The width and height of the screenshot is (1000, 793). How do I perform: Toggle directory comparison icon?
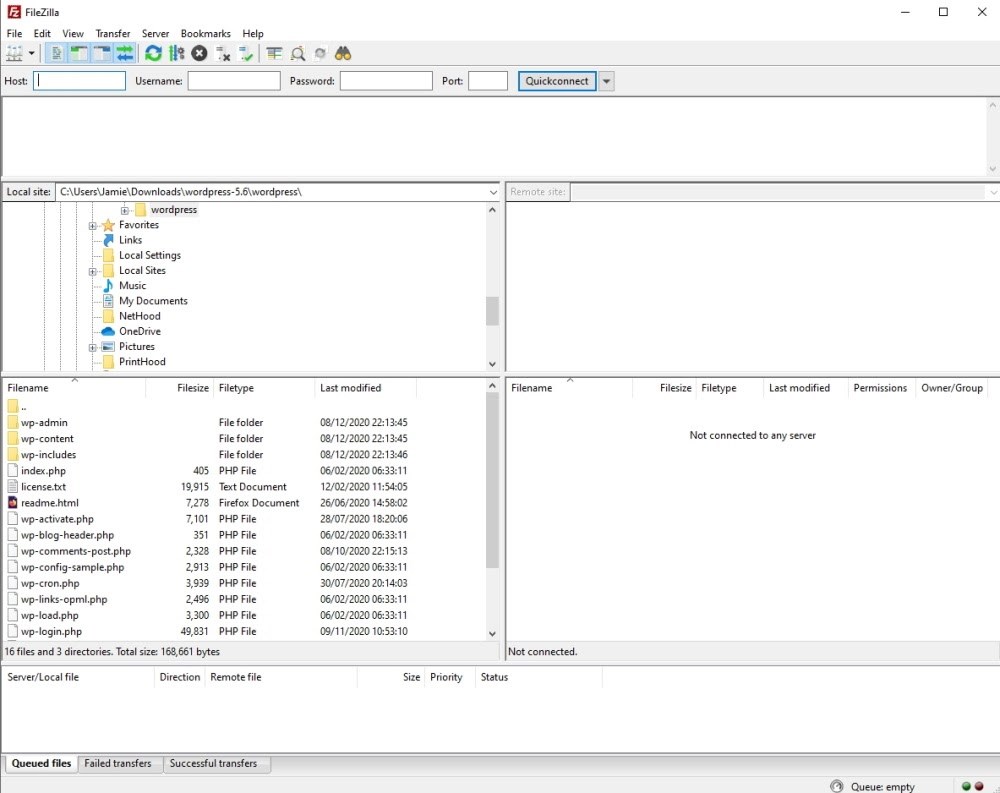click(x=298, y=54)
